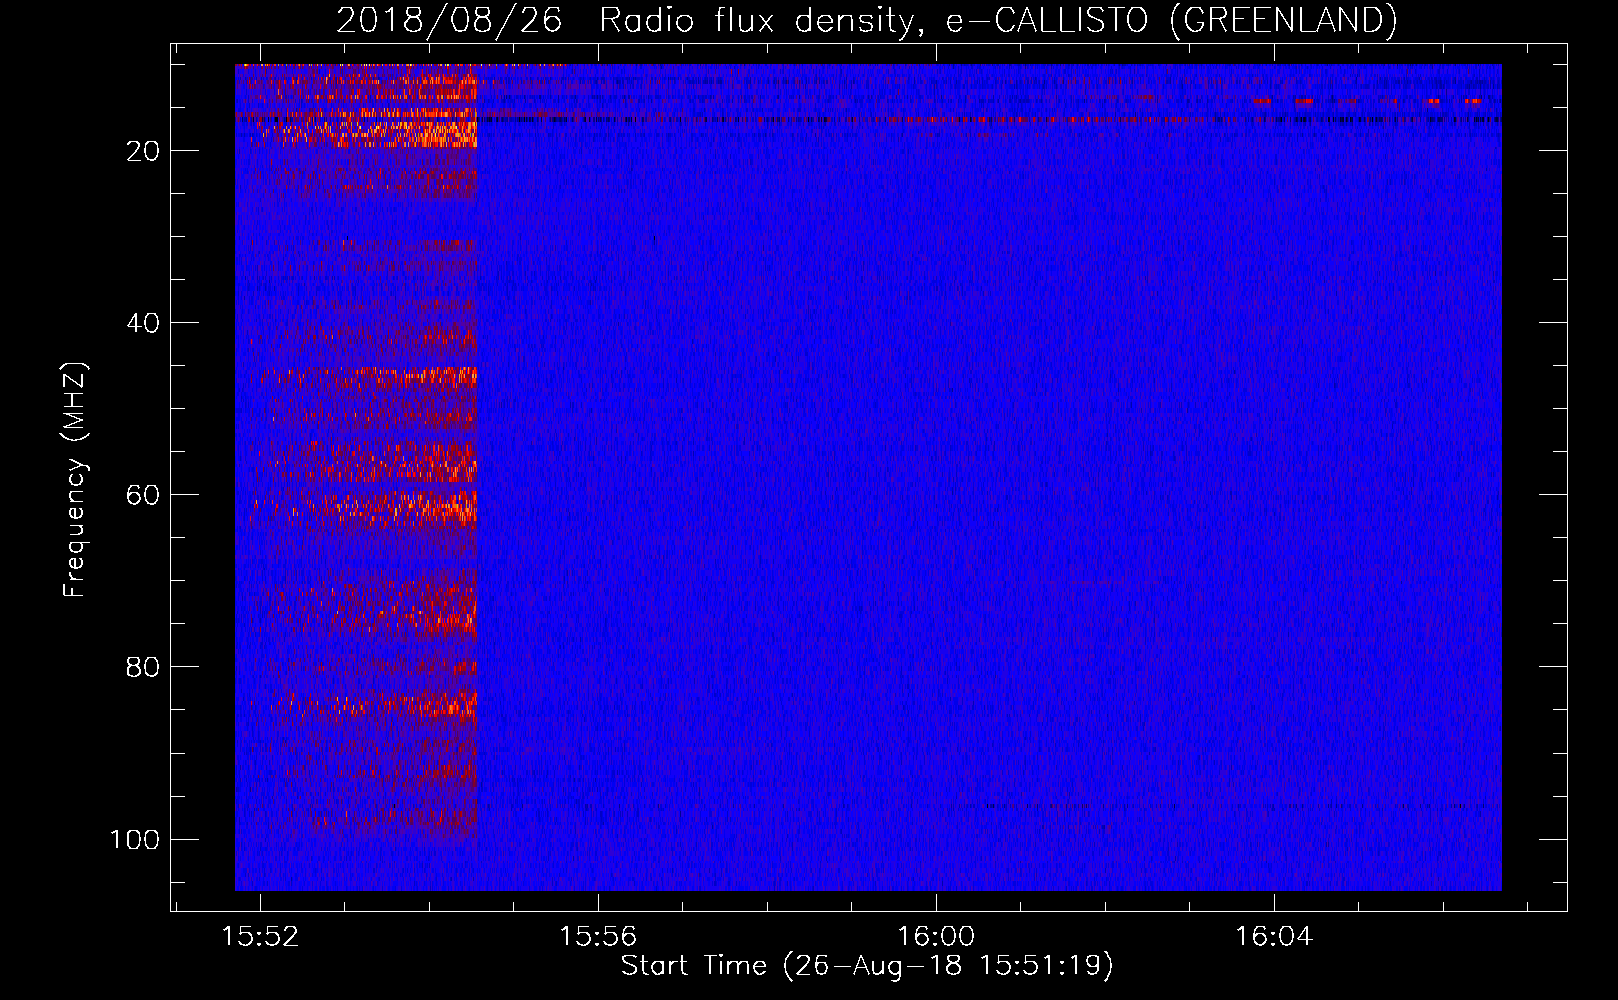Screen dimensions: 1618x1000
Task: Click the 20 frequency tick label
Action: [143, 151]
